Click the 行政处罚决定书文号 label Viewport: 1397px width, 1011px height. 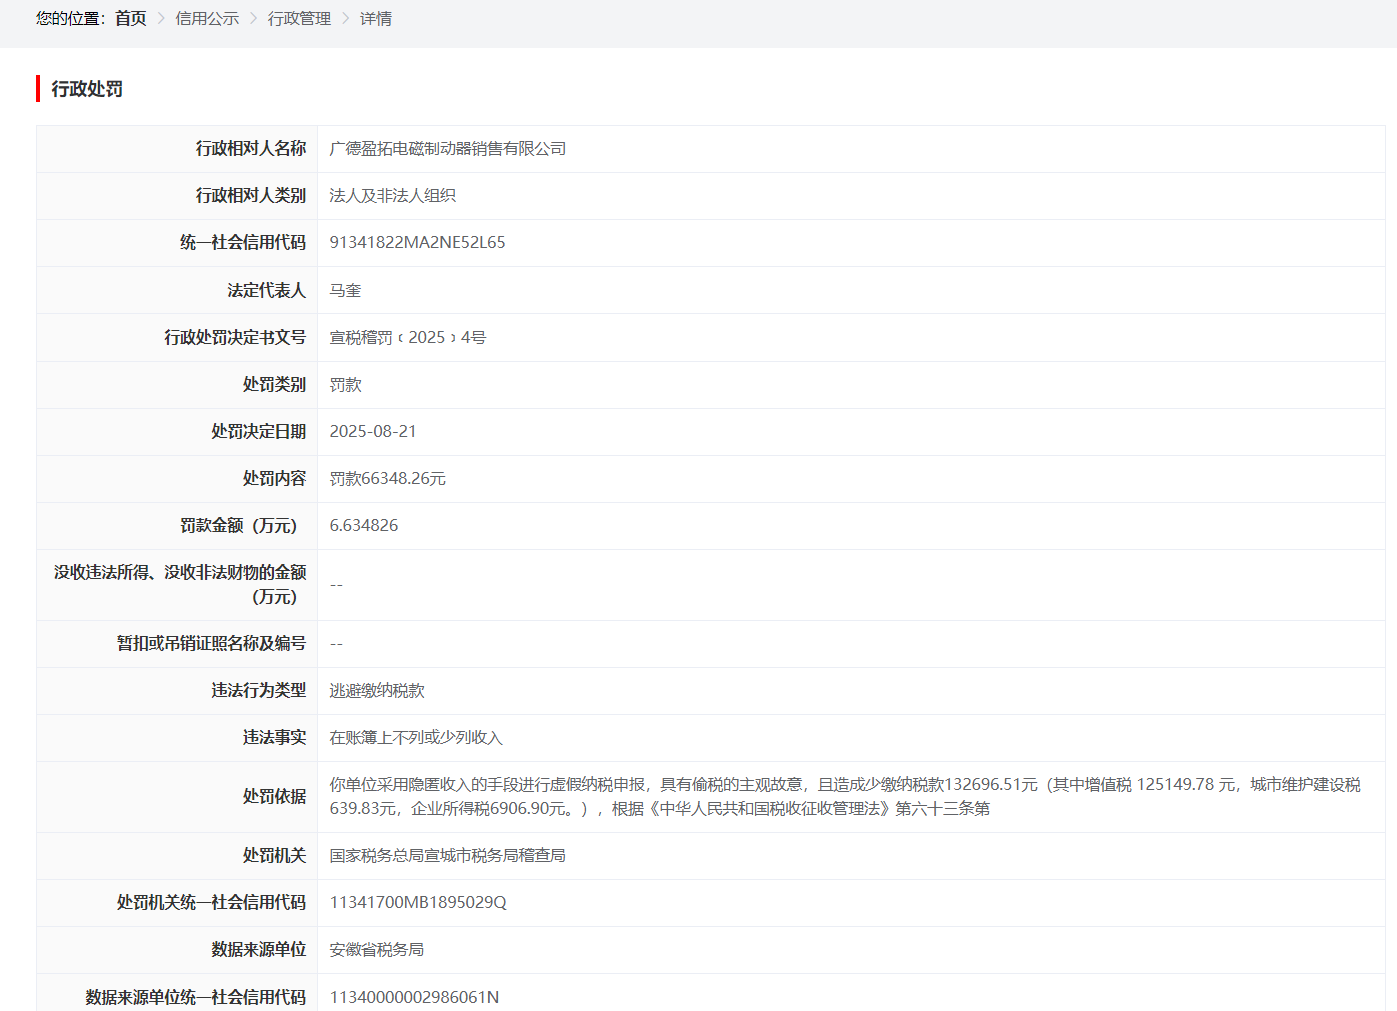coord(235,338)
